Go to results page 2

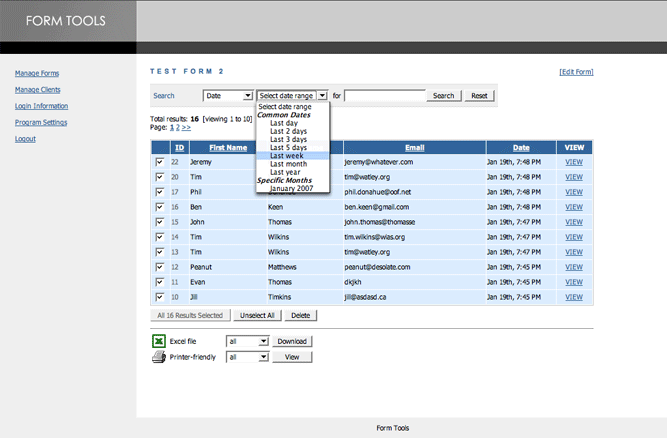(x=178, y=127)
